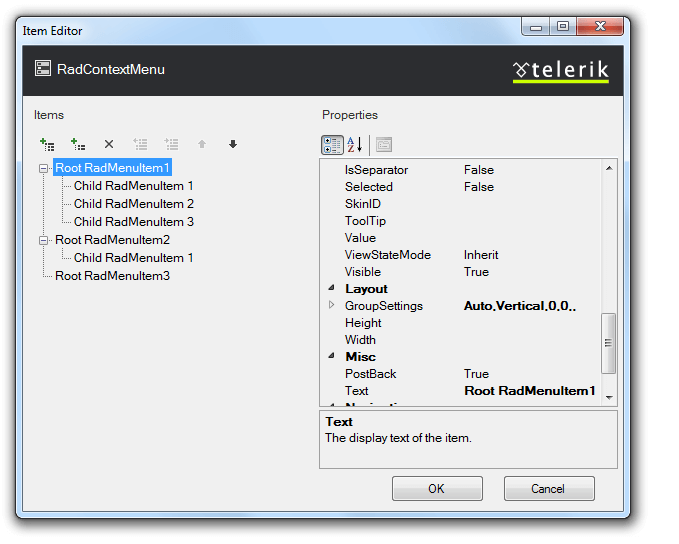Move item down with the down arrow icon
The image size is (679, 544).
(233, 144)
